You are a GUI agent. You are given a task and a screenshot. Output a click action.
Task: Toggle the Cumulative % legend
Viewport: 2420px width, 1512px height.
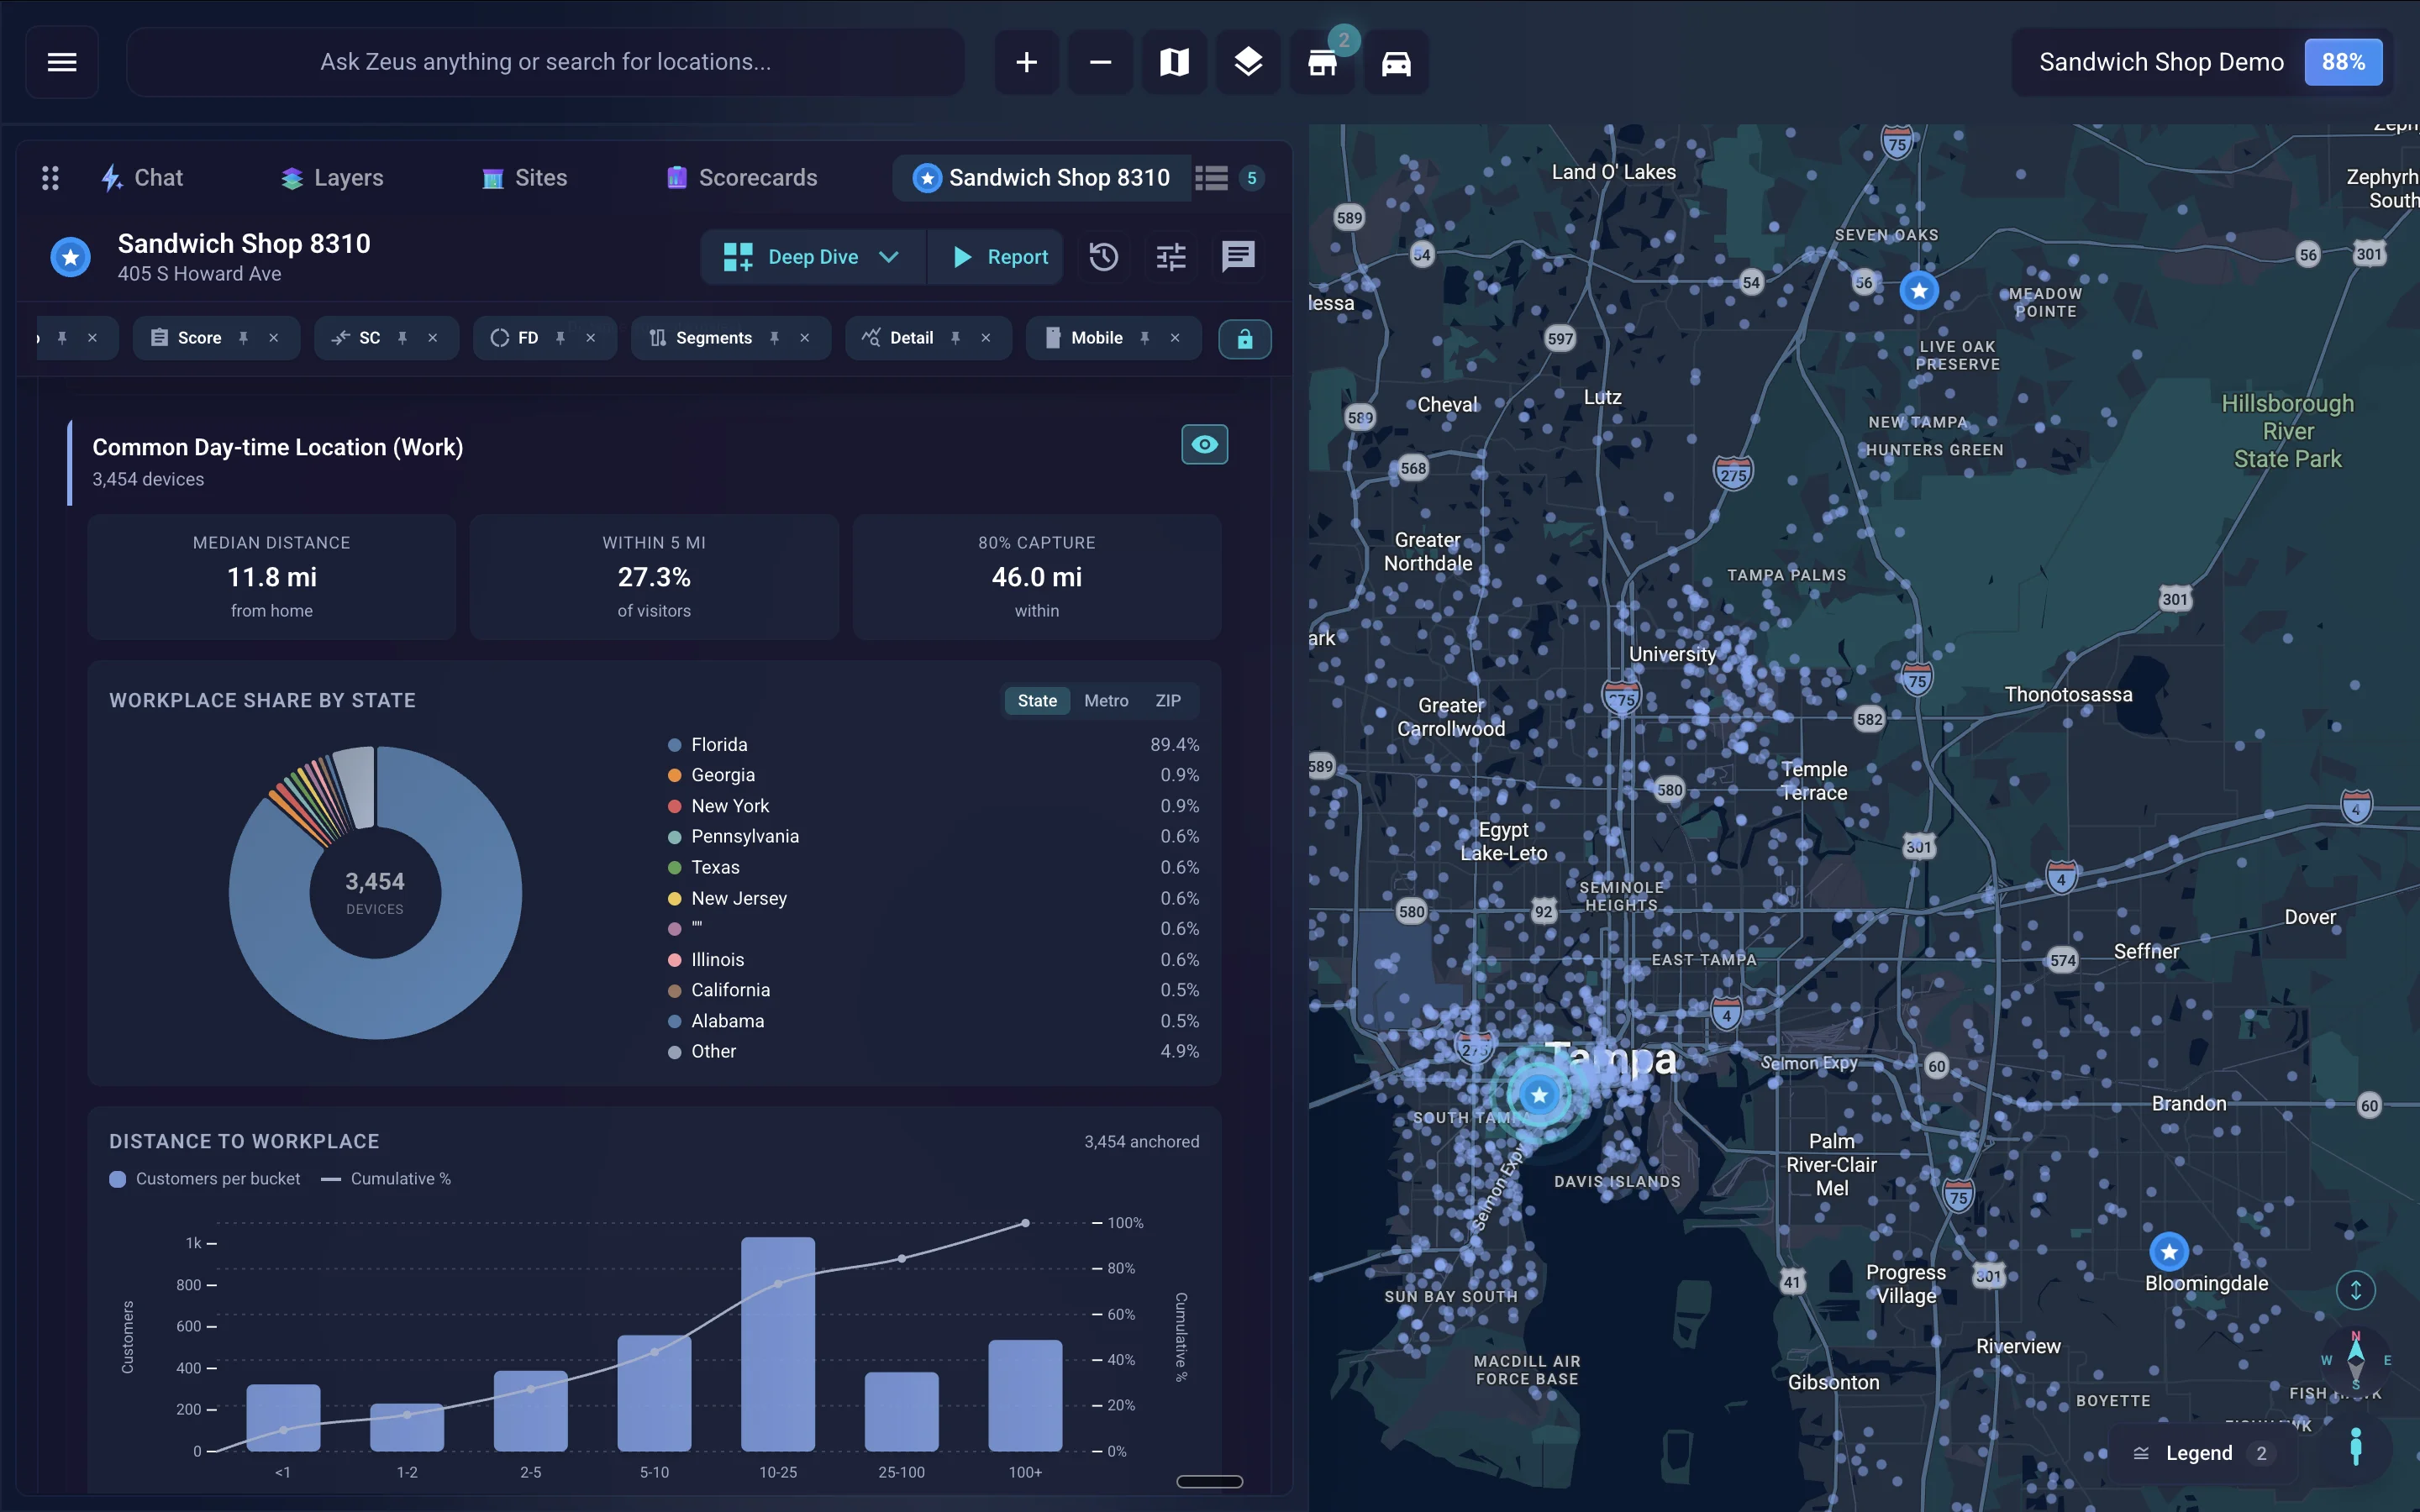click(x=386, y=1179)
